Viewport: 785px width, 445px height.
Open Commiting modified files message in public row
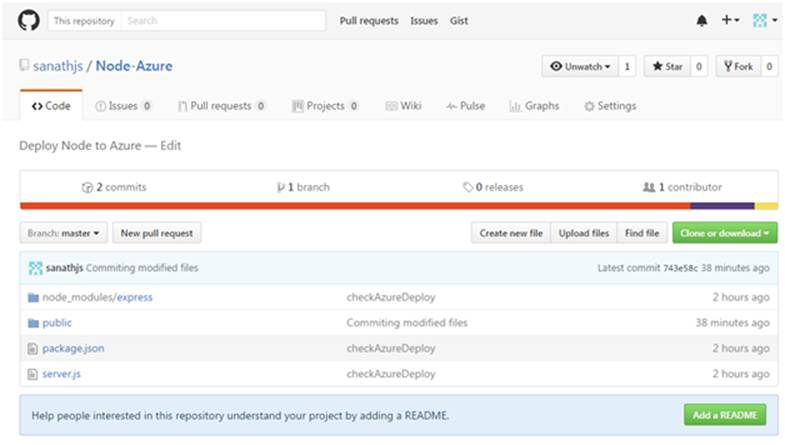[407, 323]
